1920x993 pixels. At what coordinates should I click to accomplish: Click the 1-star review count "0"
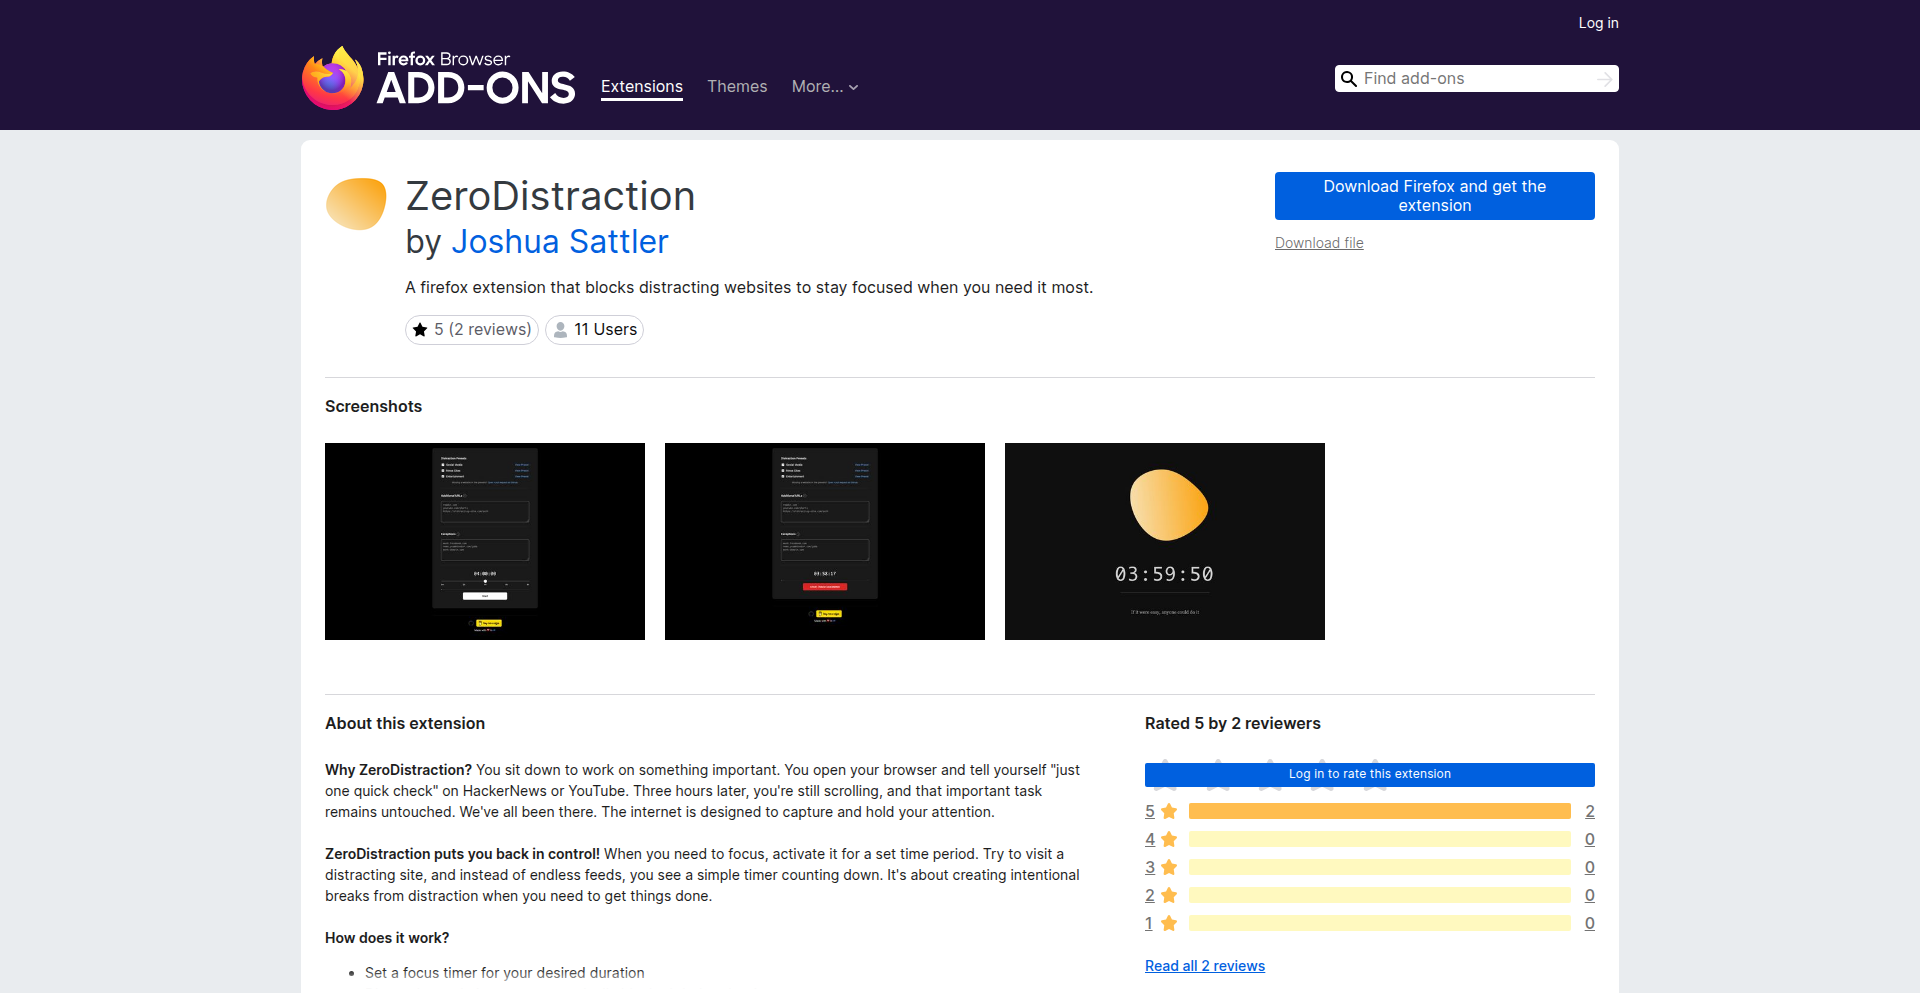coord(1590,923)
